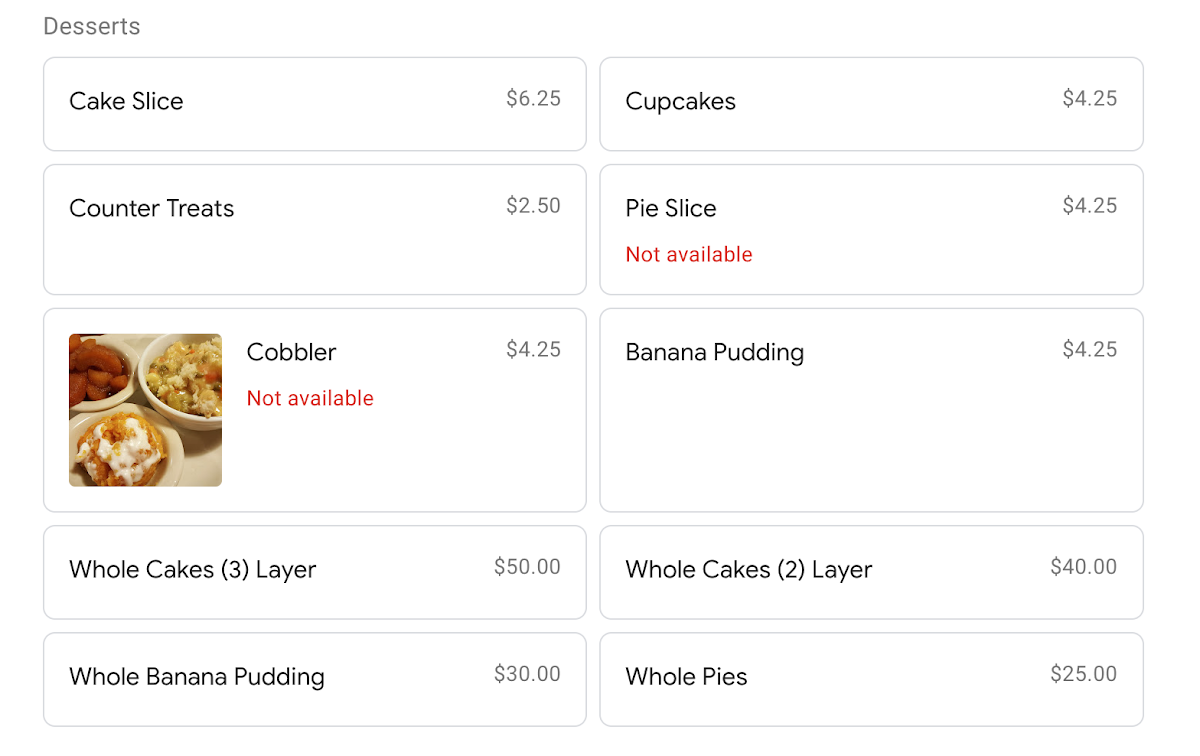Click the Cobbler food photo thumbnail
Image resolution: width=1200 pixels, height=756 pixels.
tap(145, 410)
